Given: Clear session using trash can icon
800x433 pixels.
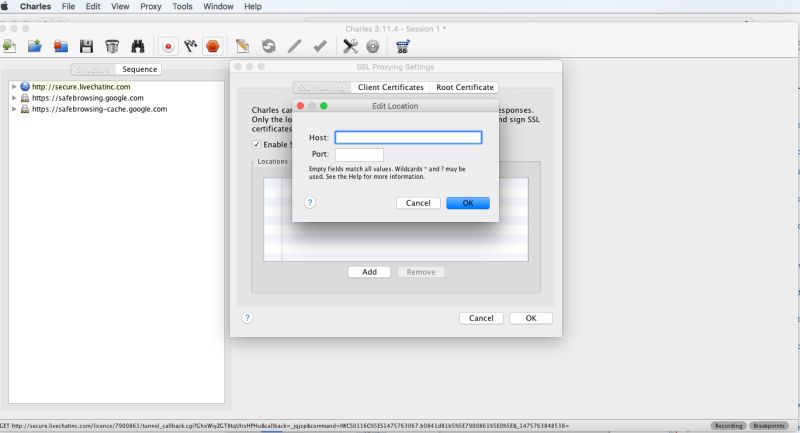Looking at the screenshot, I should [x=112, y=46].
